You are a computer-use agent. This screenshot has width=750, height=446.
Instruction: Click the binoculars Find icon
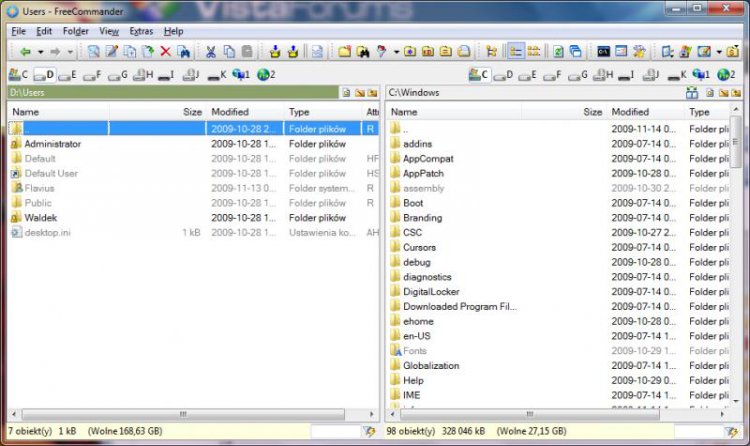click(x=363, y=51)
